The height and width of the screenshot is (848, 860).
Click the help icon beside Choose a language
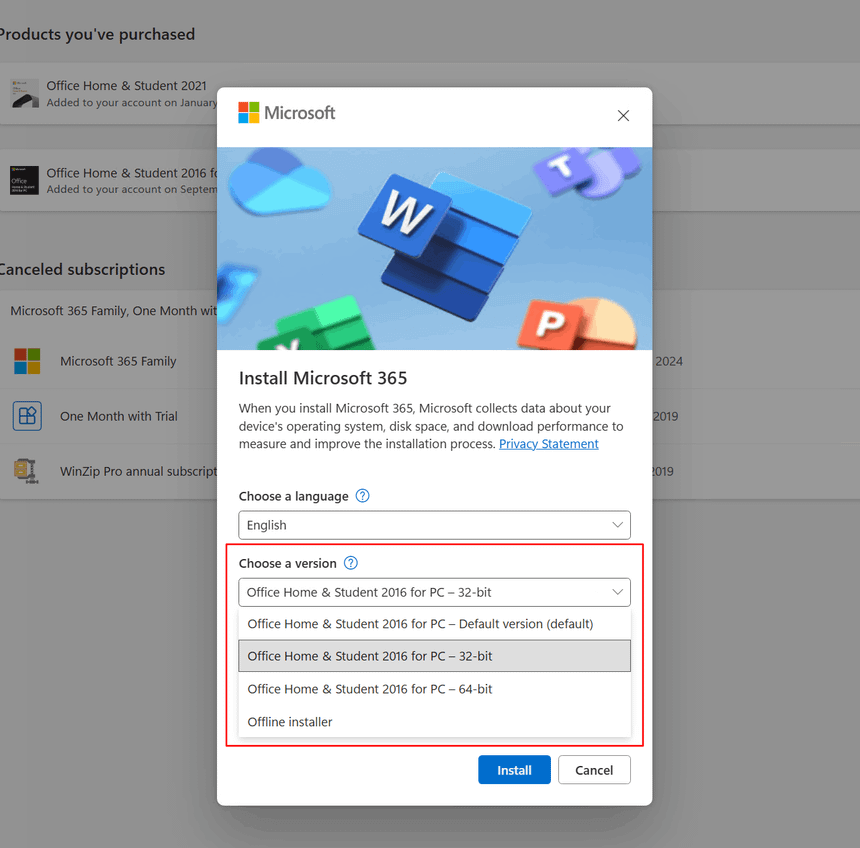362,496
